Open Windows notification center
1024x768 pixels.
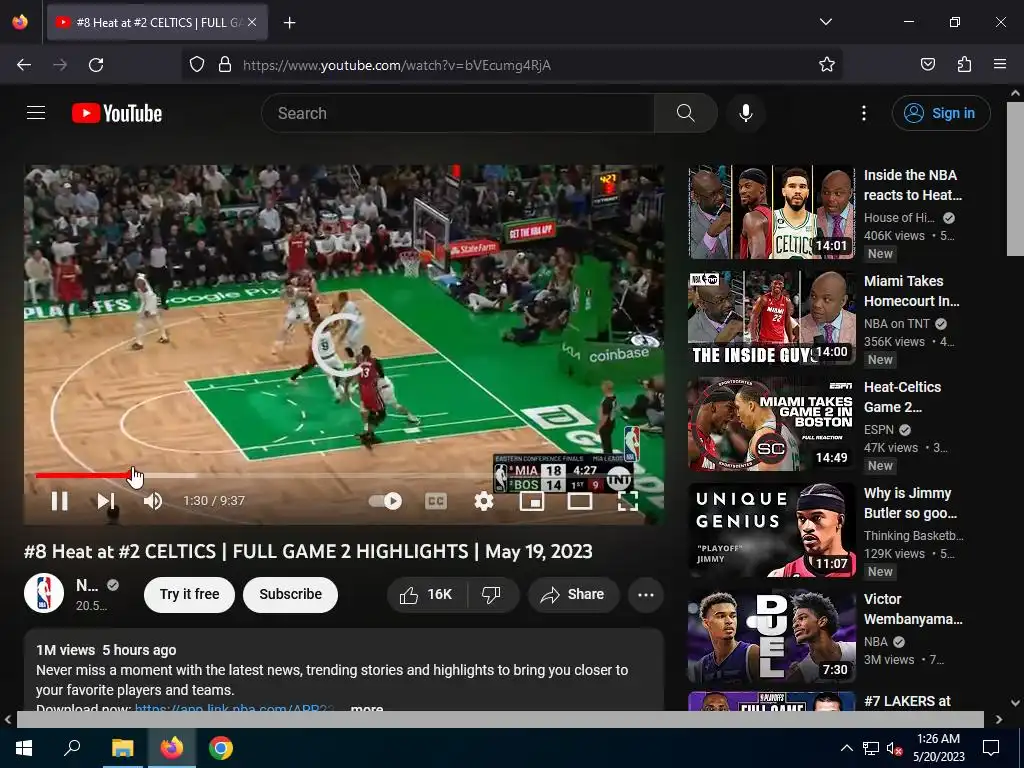coord(991,748)
